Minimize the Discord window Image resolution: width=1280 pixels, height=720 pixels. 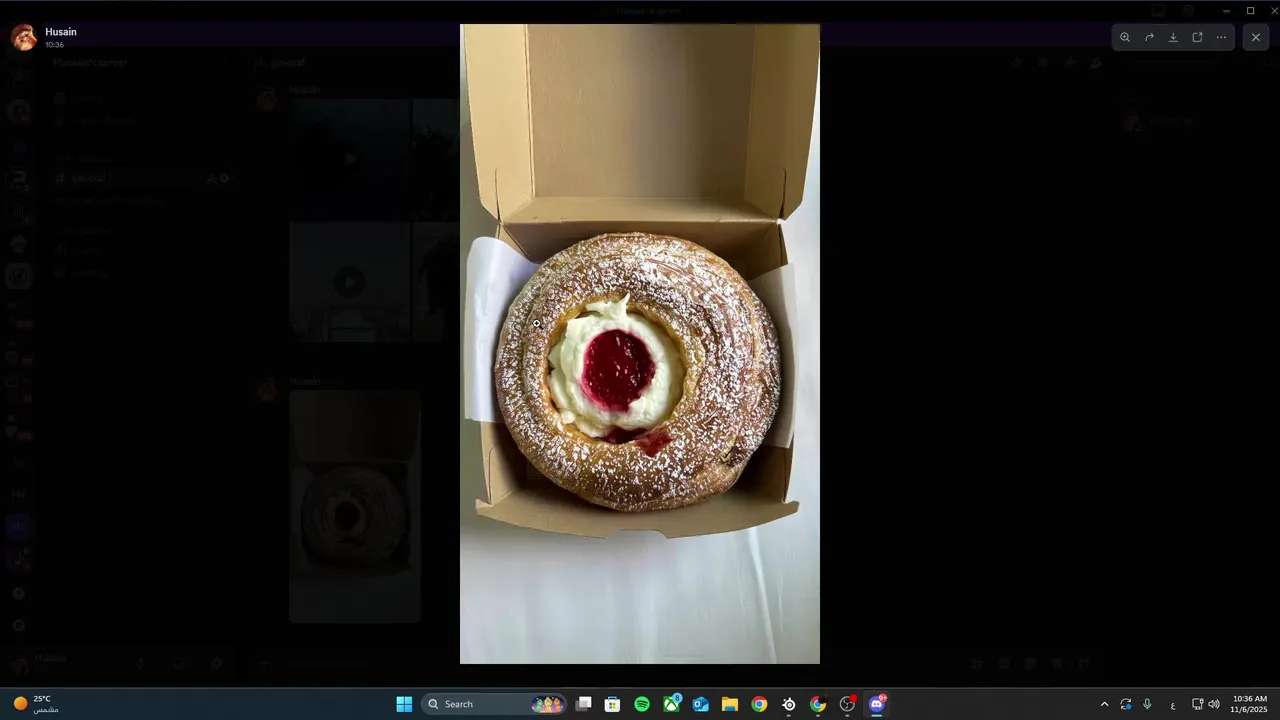tap(1226, 10)
